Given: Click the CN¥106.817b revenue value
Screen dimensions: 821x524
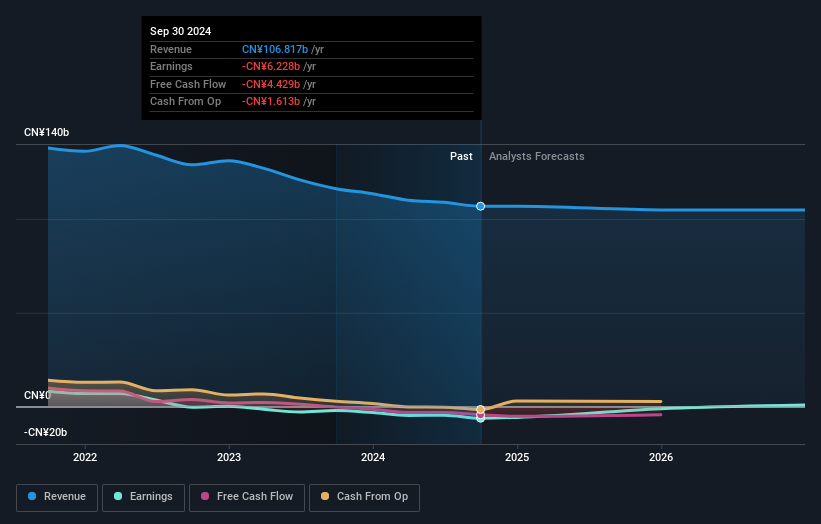Looking at the screenshot, I should coord(275,49).
